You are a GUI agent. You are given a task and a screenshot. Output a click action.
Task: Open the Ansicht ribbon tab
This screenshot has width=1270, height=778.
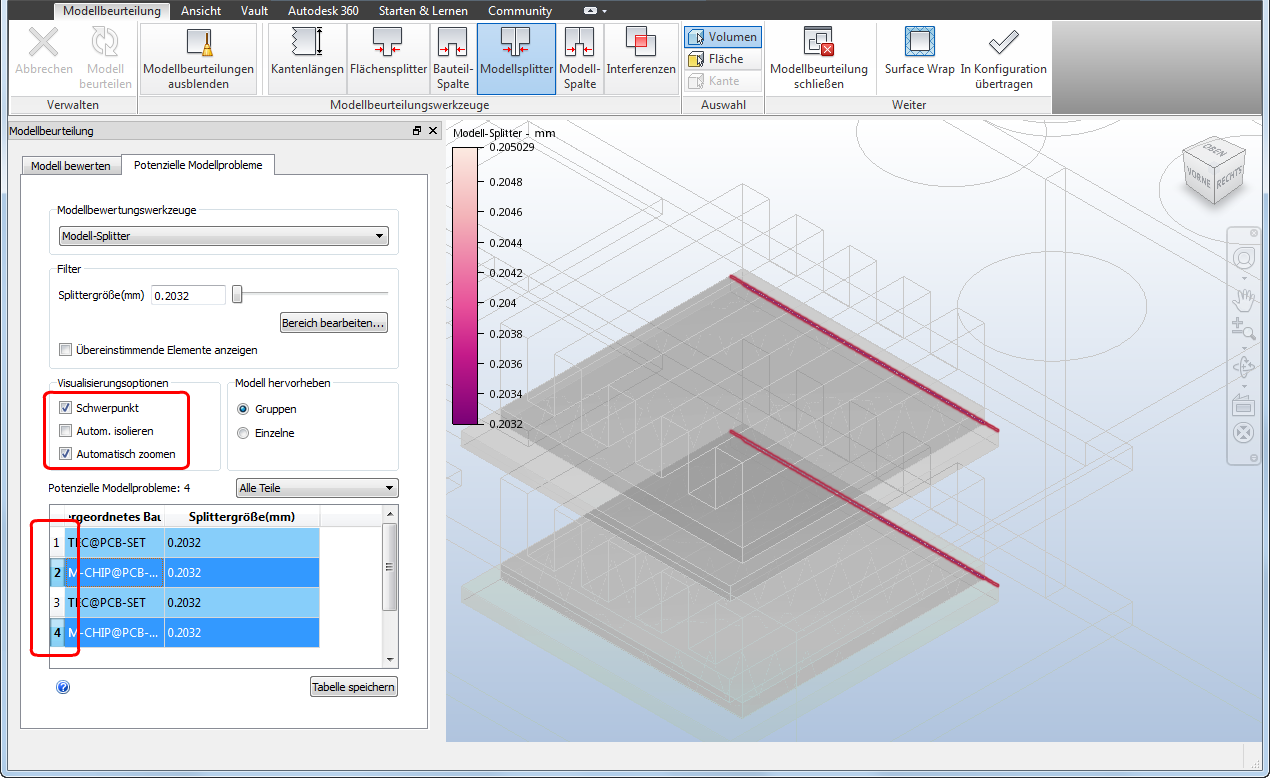(x=201, y=11)
